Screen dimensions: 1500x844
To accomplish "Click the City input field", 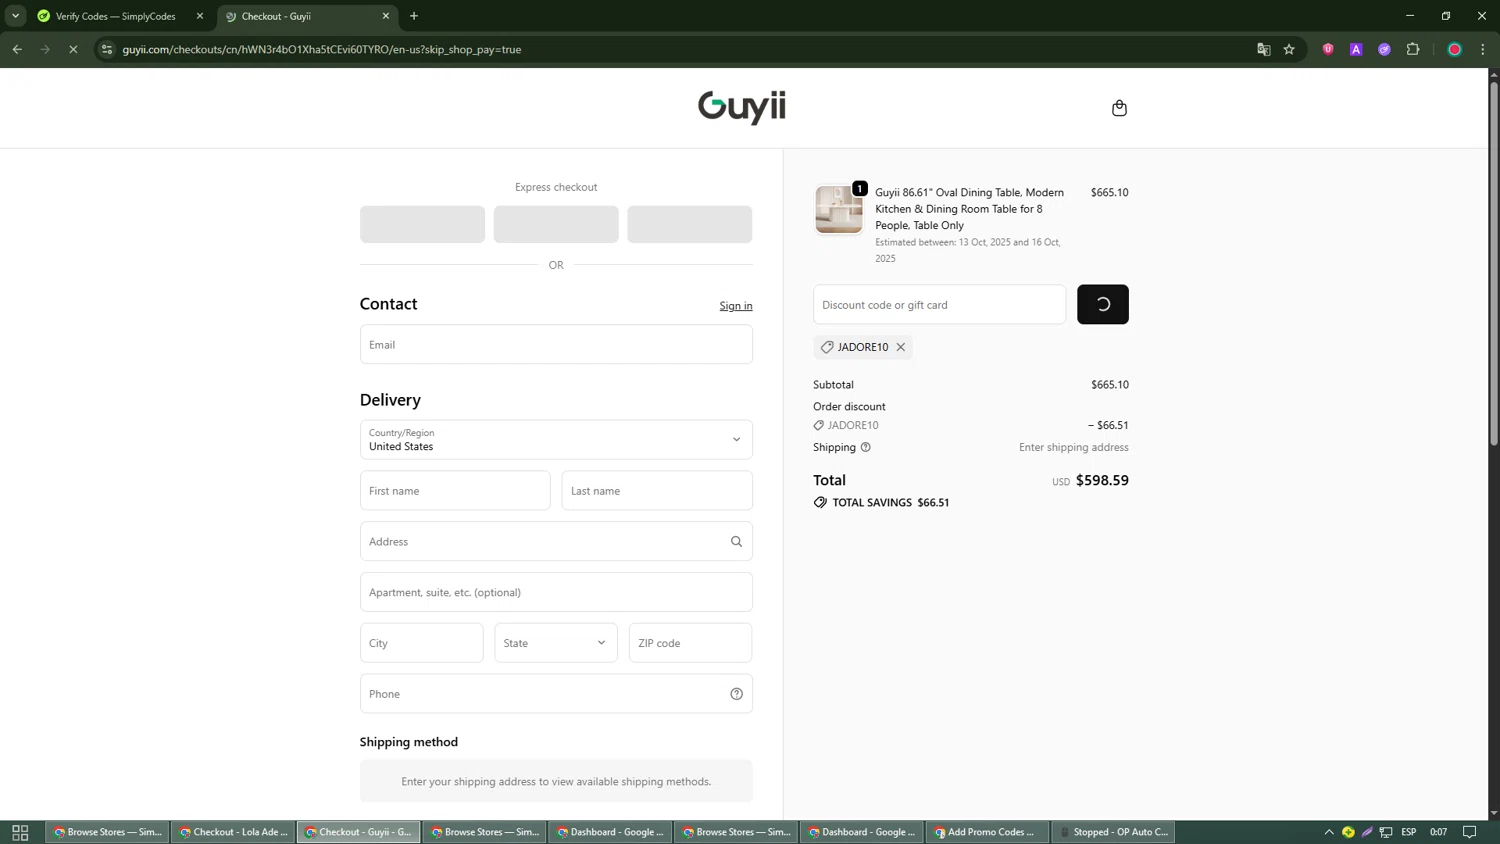I will pos(422,643).
